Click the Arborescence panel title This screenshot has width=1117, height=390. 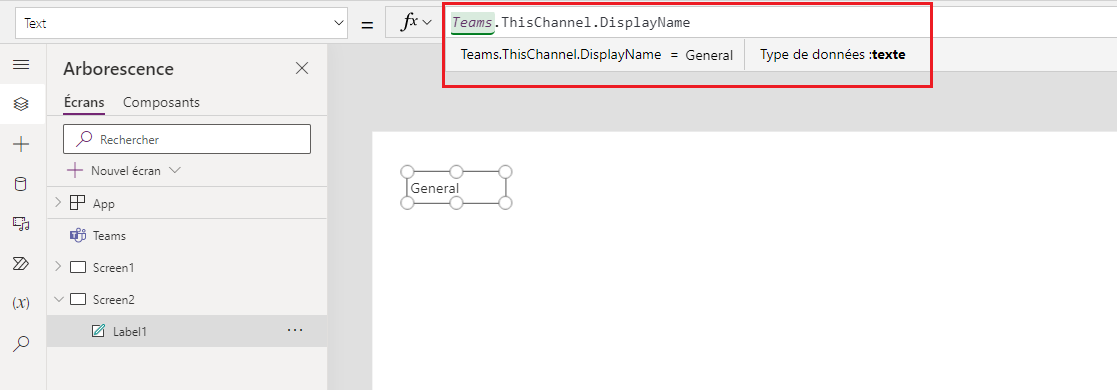coord(118,68)
